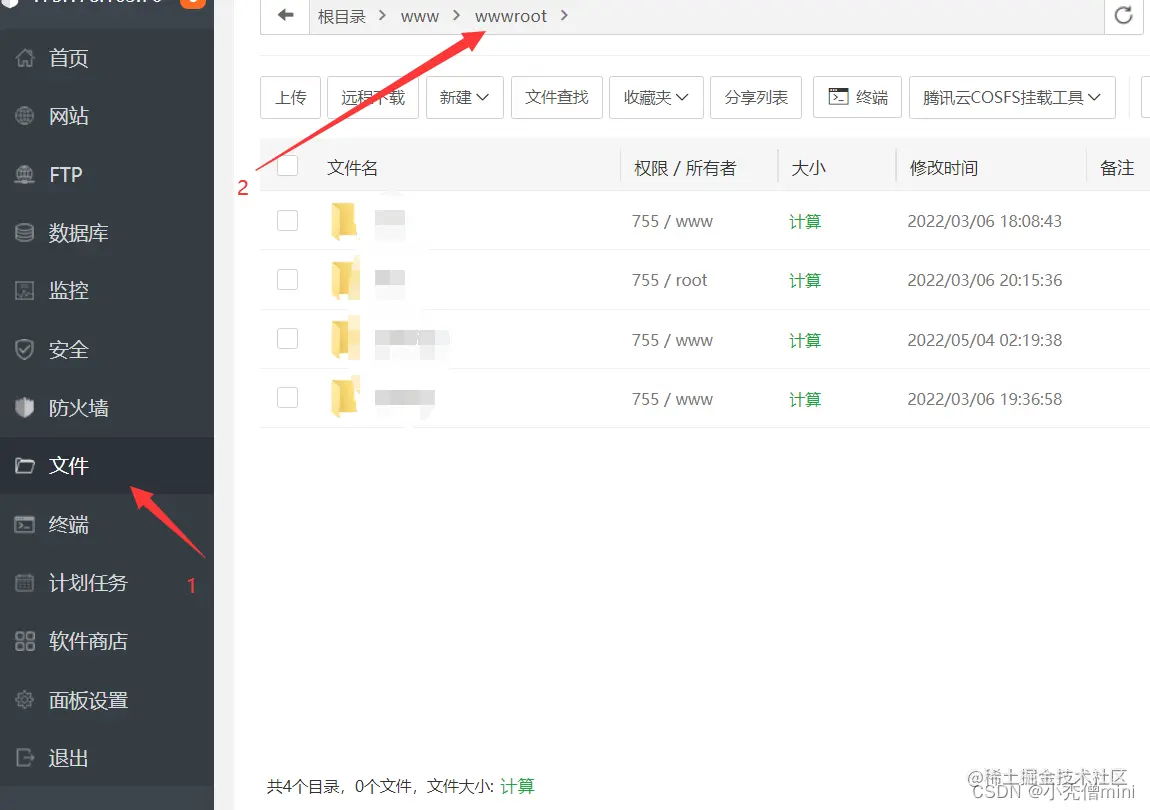Image resolution: width=1150 pixels, height=810 pixels.
Task: Click 文件查找 to search files
Action: (556, 97)
